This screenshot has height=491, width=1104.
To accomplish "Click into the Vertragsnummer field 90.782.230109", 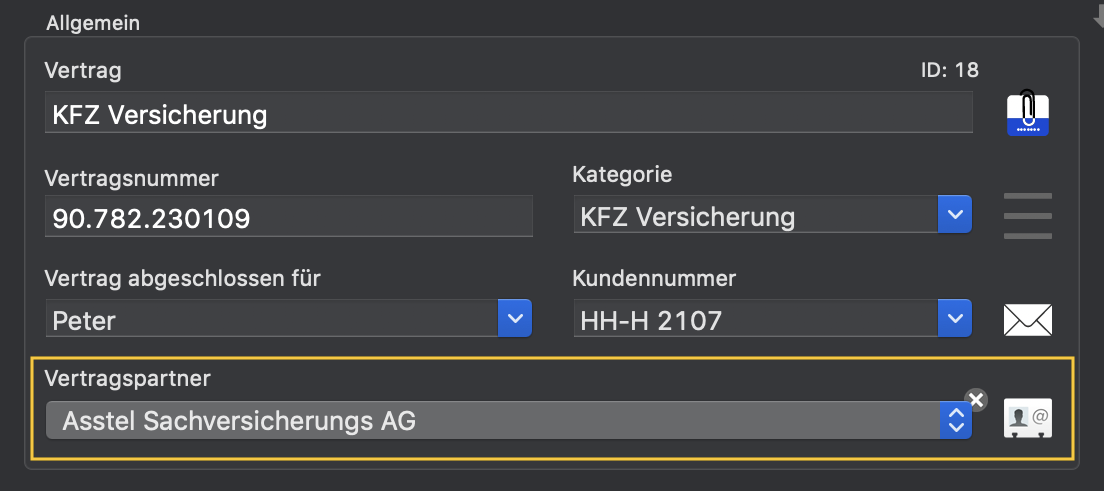I will click(289, 216).
